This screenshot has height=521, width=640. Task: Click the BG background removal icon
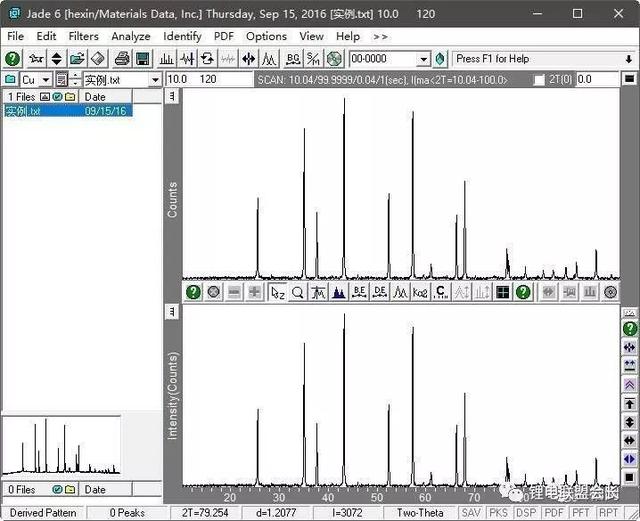[x=293, y=59]
